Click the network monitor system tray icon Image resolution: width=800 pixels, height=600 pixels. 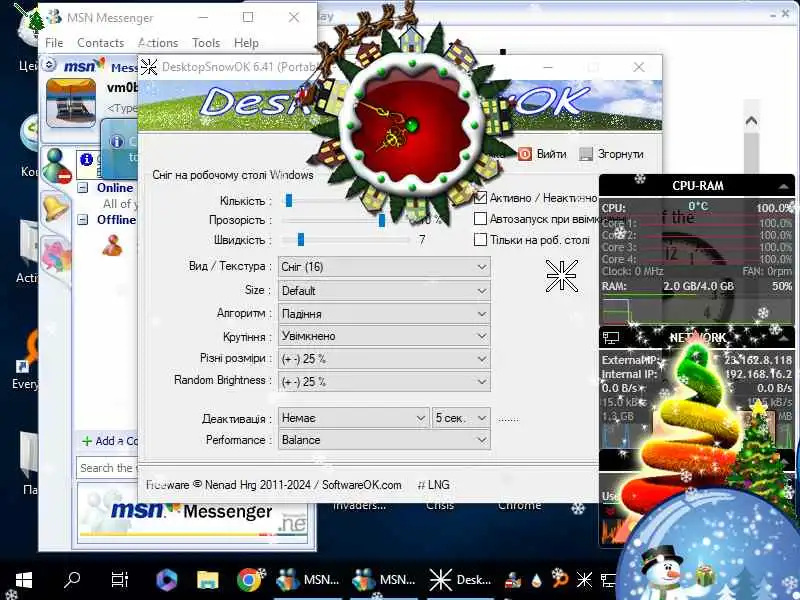(608, 580)
